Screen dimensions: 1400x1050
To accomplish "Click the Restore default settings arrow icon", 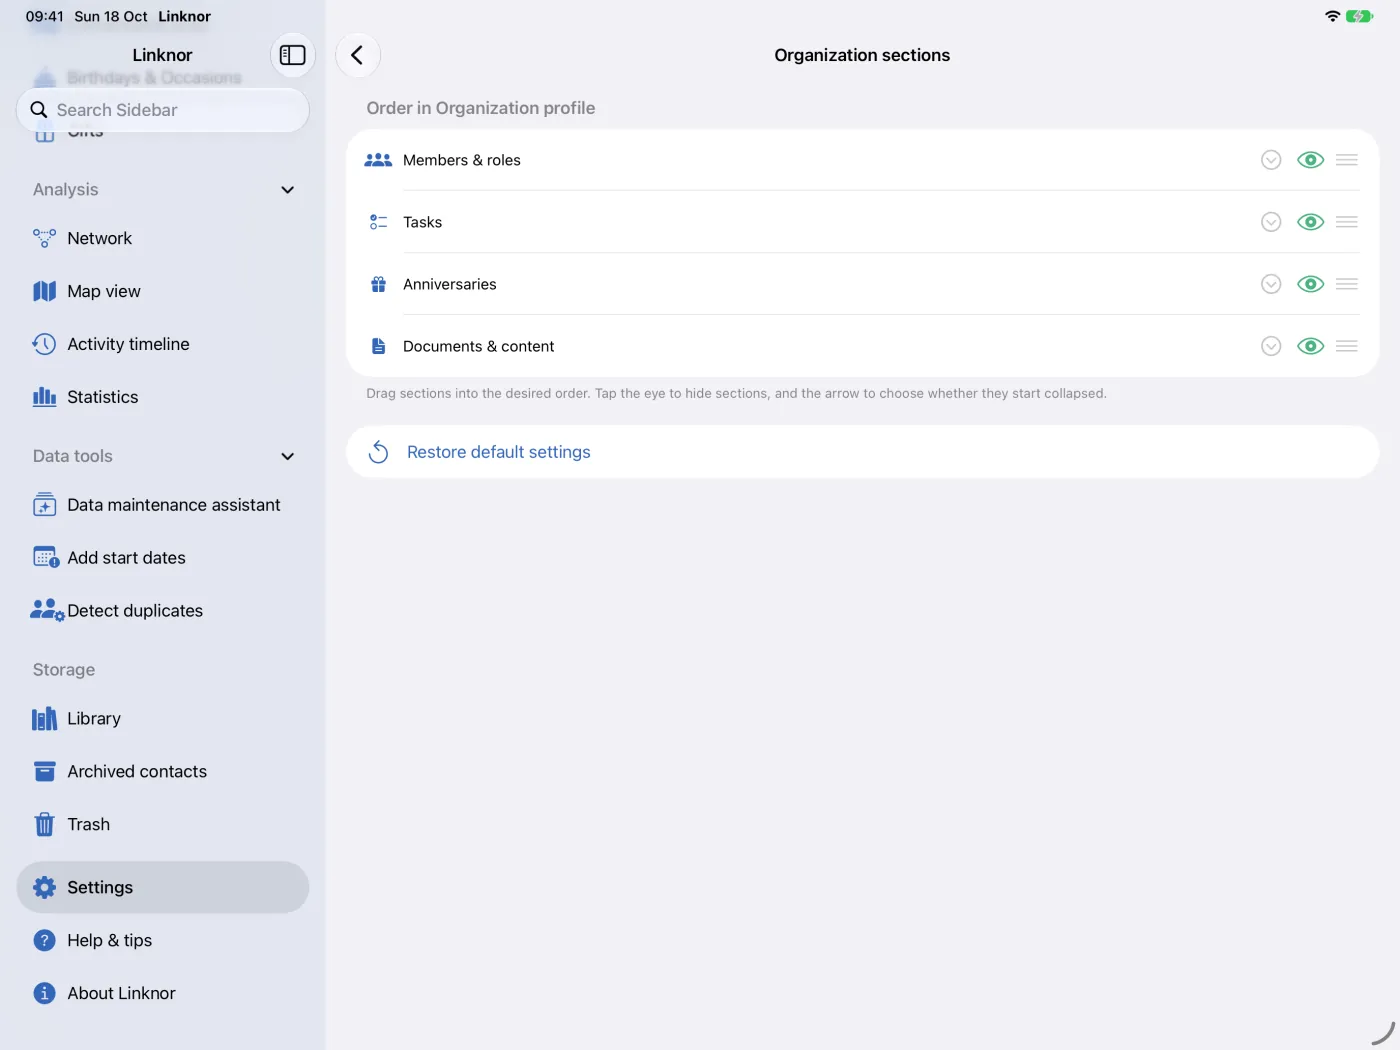I will 378,452.
